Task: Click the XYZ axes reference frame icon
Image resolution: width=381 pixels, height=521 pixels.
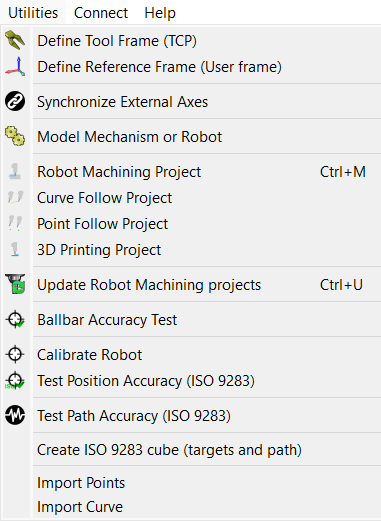Action: pos(15,66)
